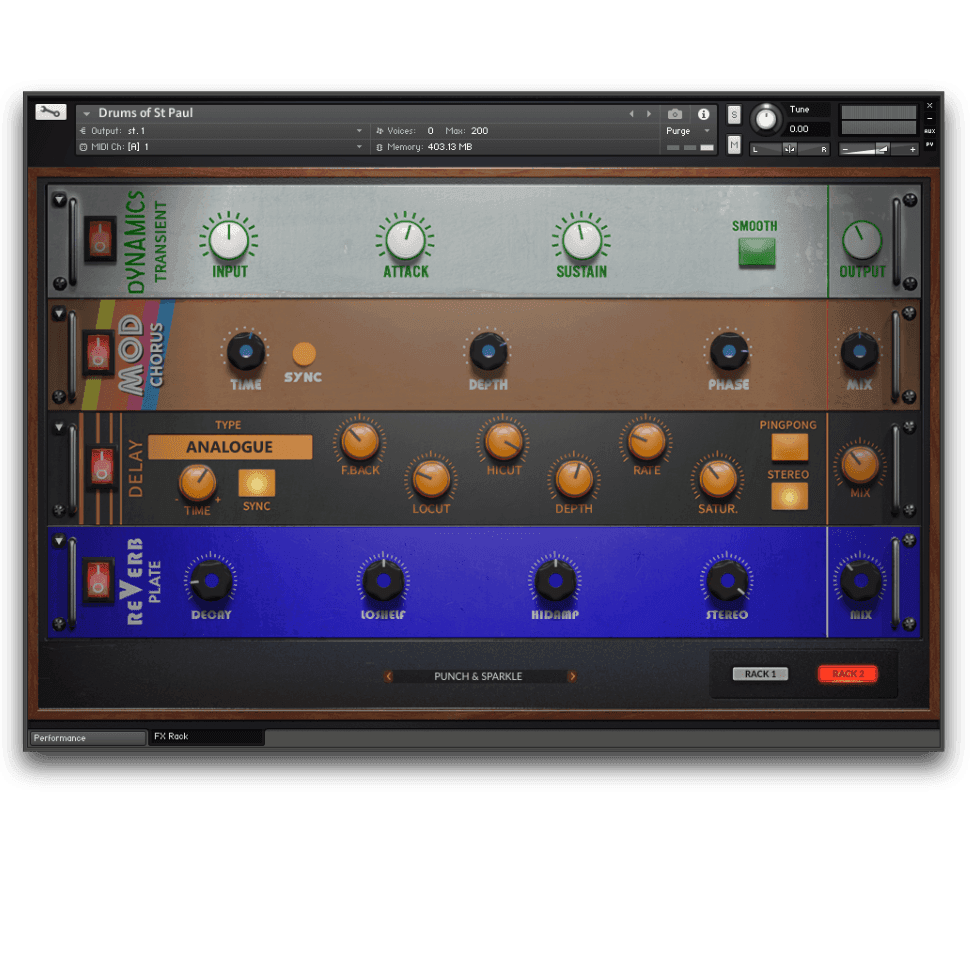Click the Delay RATE knob
The height and width of the screenshot is (970, 970).
(x=646, y=441)
